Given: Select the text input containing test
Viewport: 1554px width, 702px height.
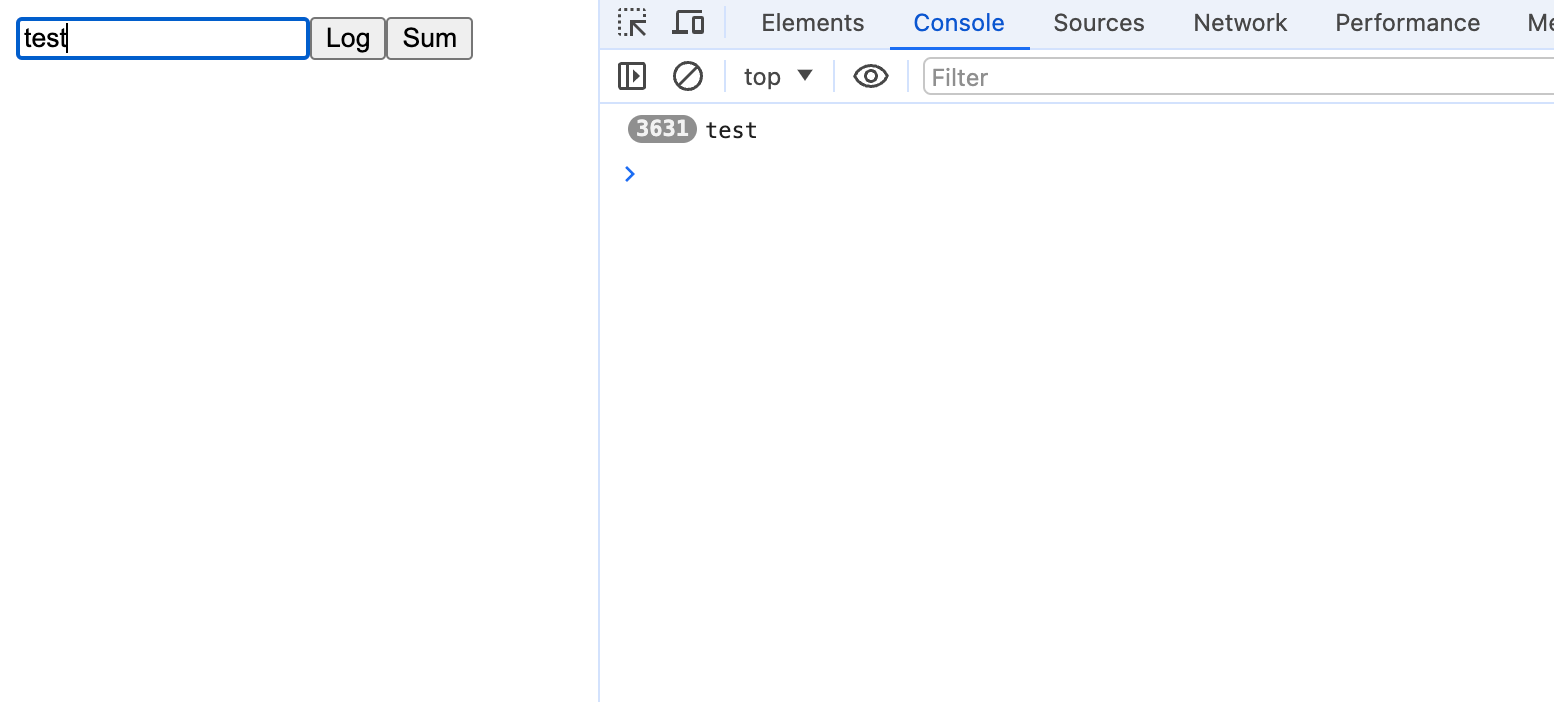Looking at the screenshot, I should [162, 38].
